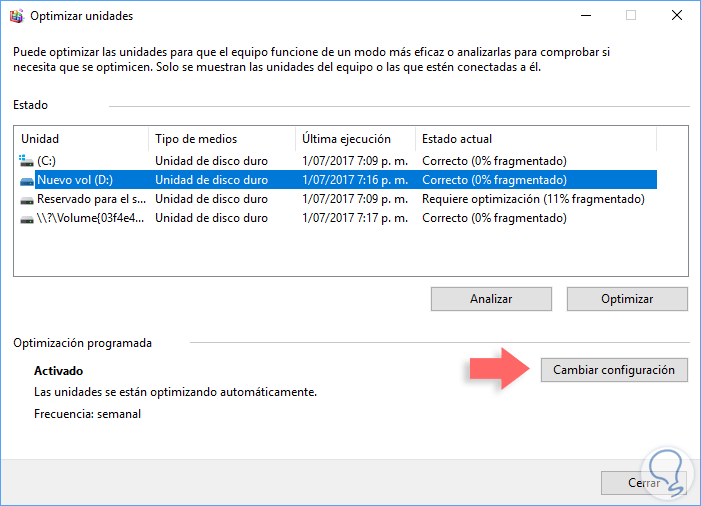Select Reservado para el s... row name

tap(91, 199)
